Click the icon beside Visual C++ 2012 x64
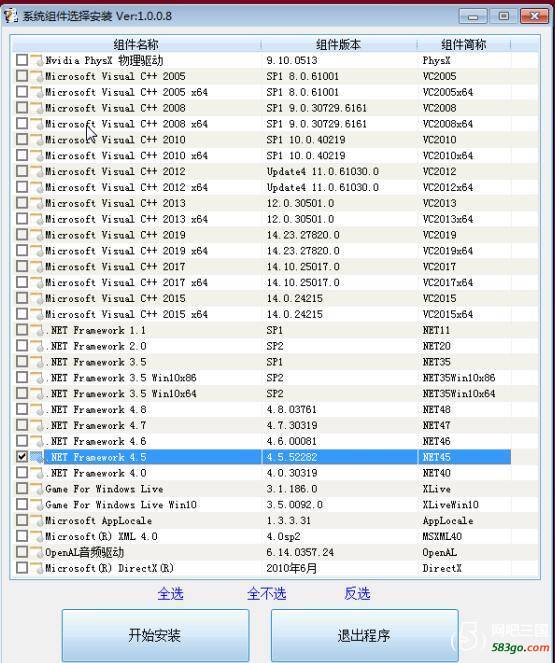This screenshot has height=663, width=555. (37, 187)
